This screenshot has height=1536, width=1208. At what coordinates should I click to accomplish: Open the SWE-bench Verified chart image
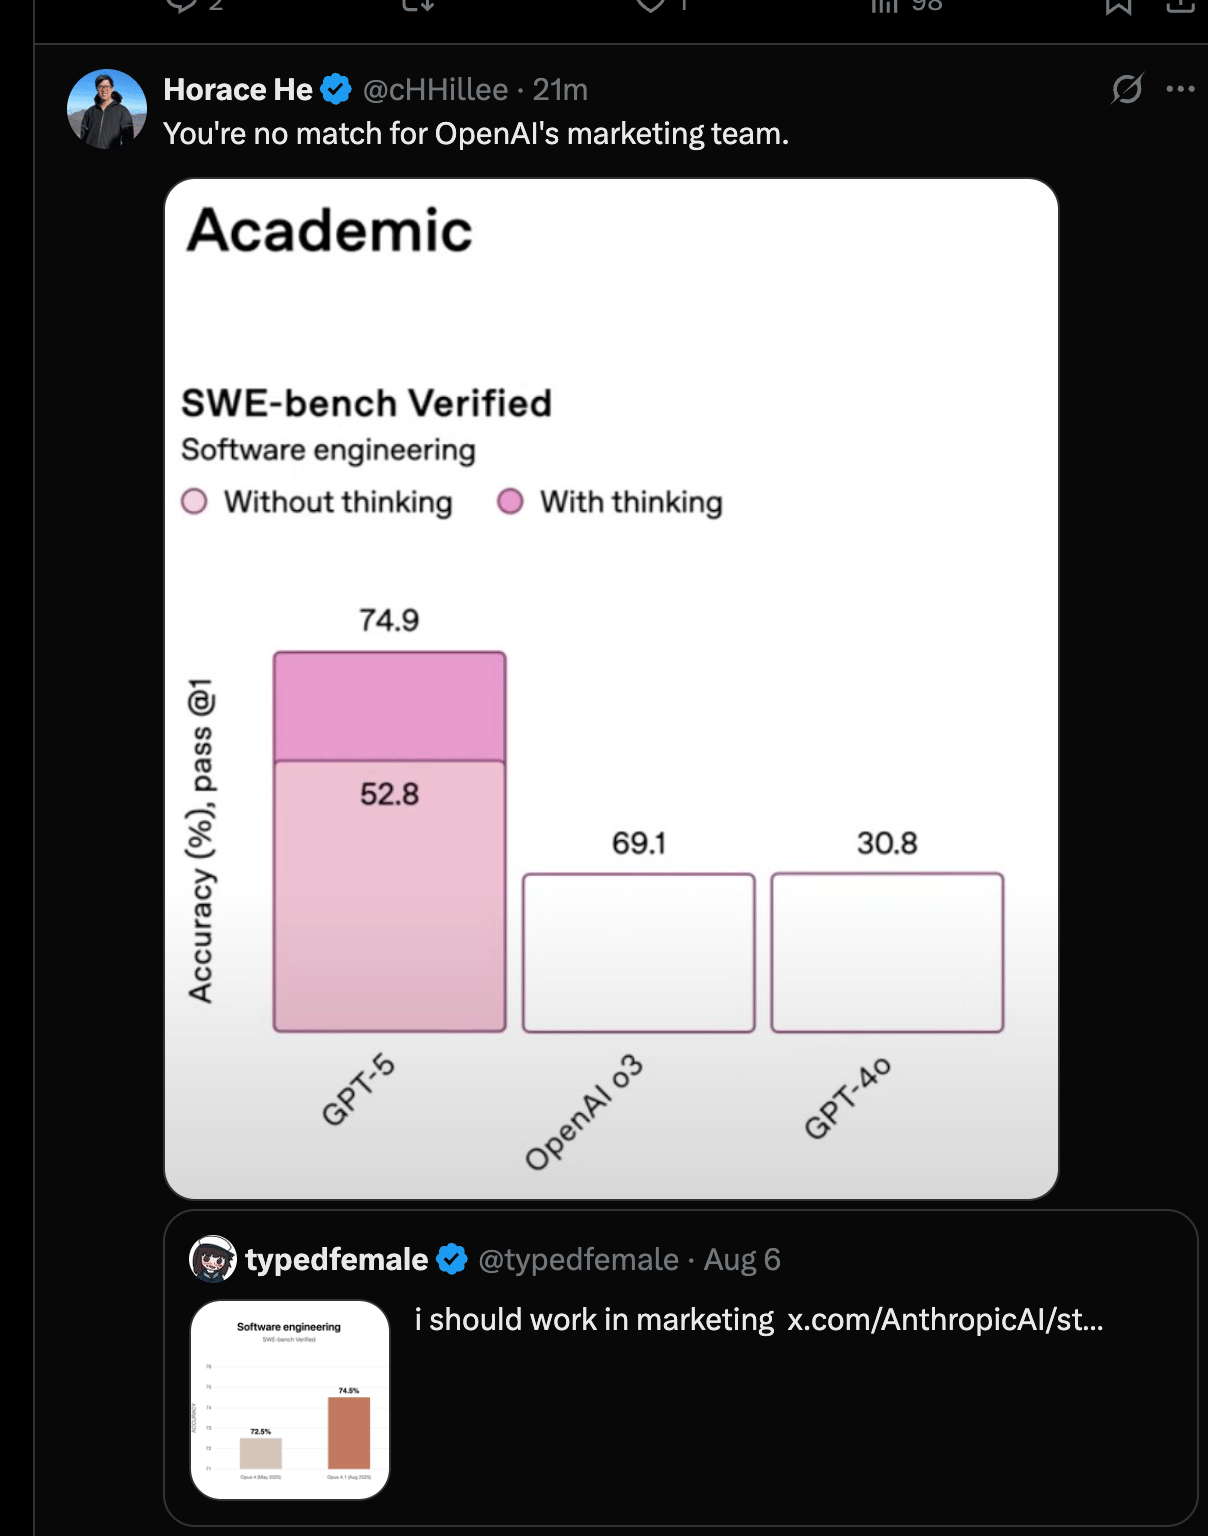611,689
